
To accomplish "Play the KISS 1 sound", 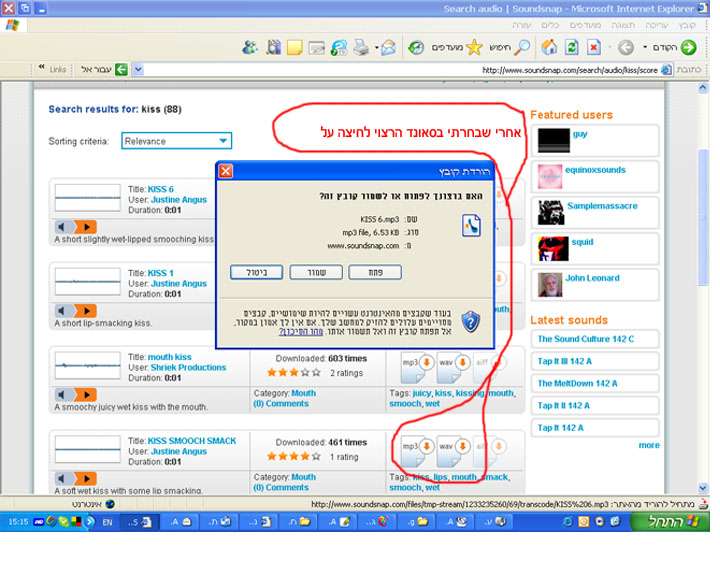I will click(x=86, y=311).
